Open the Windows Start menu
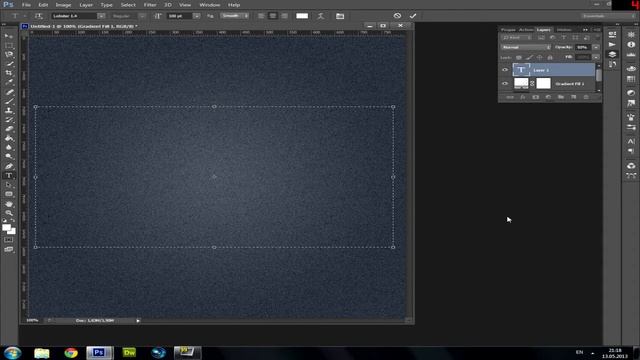 coord(13,353)
